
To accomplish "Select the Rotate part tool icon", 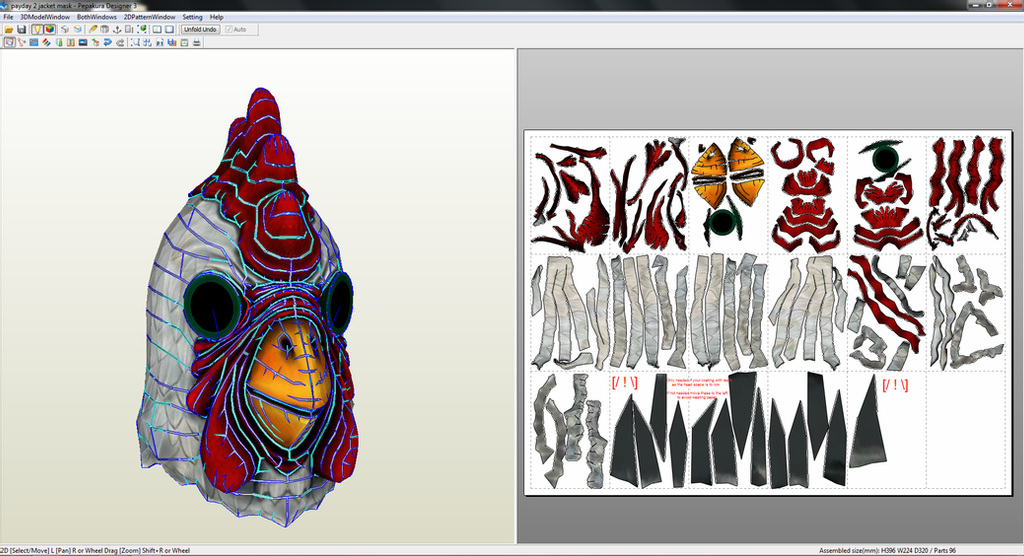I will [x=22, y=42].
